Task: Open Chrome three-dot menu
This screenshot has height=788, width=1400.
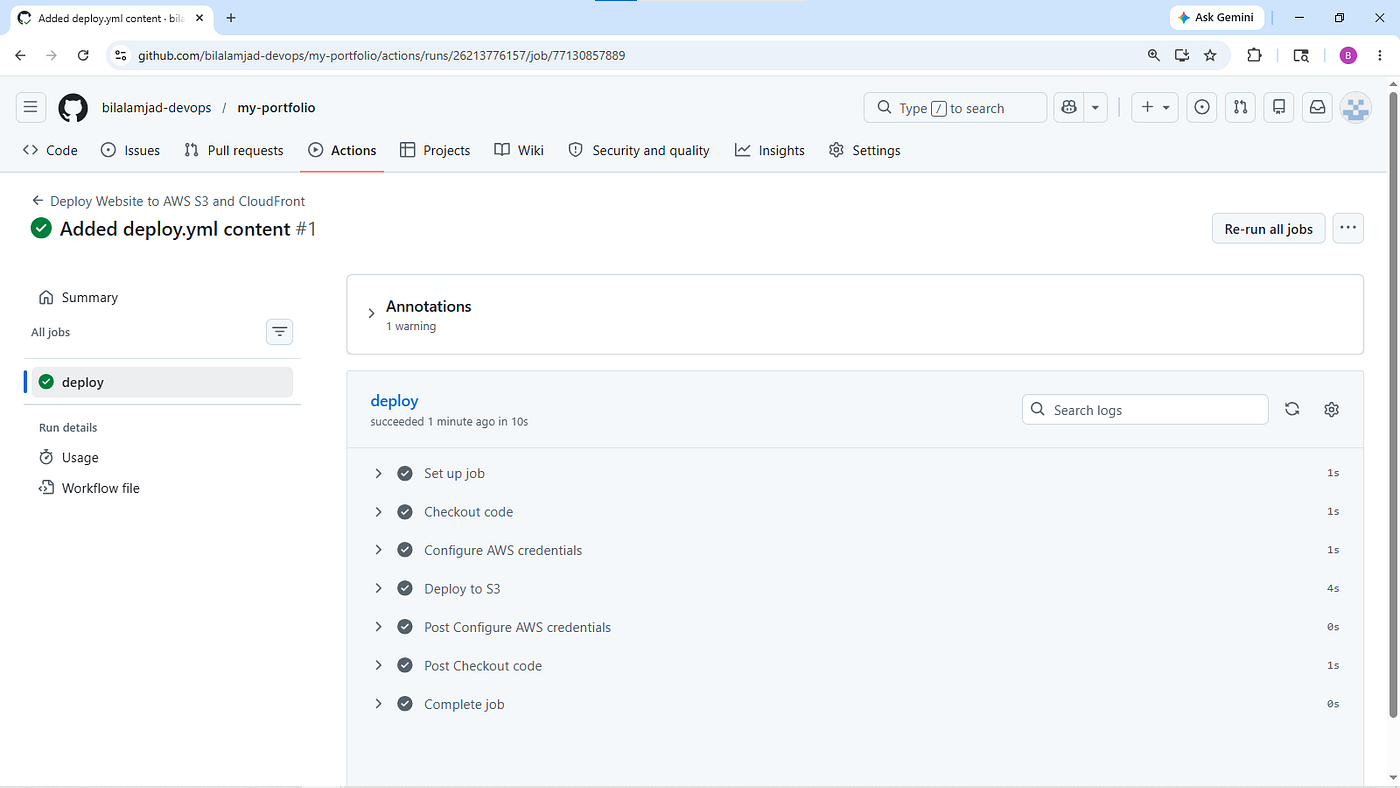Action: (x=1380, y=55)
